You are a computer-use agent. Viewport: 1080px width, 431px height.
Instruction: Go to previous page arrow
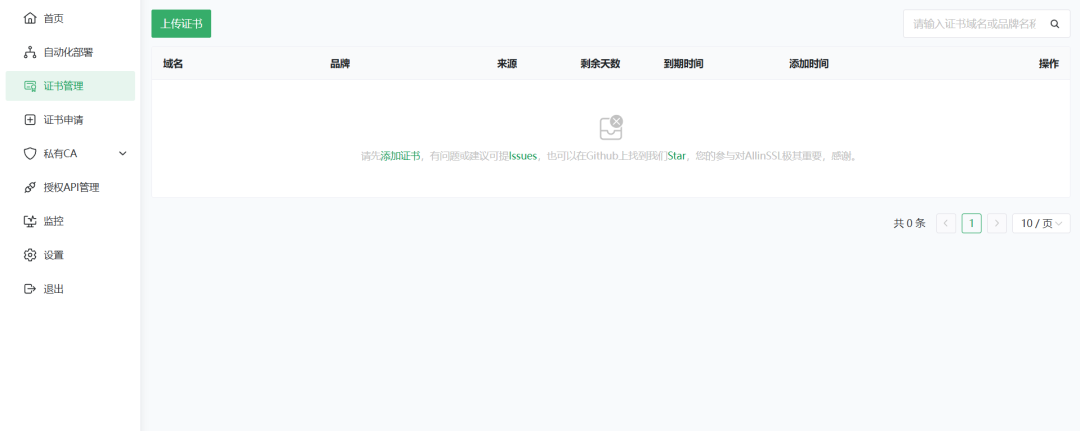tap(946, 223)
